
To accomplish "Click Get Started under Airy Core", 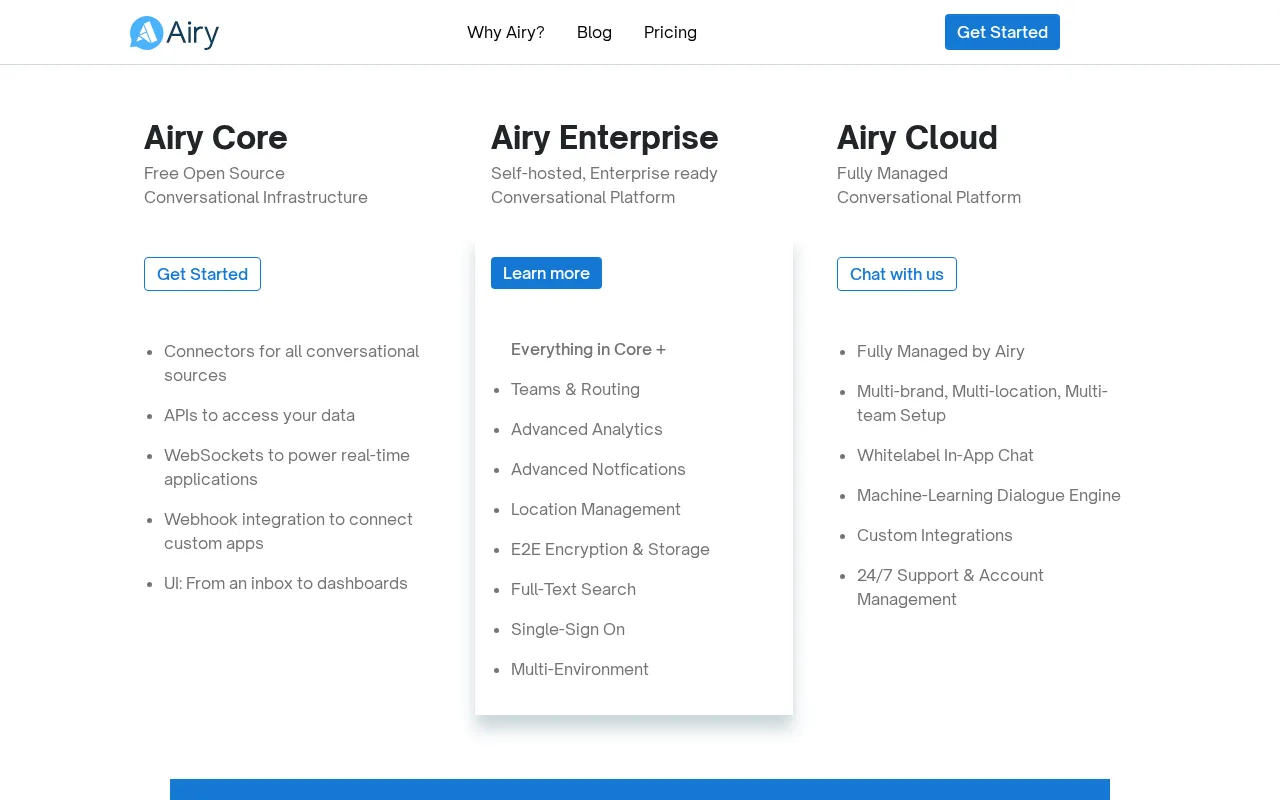I will click(x=202, y=274).
